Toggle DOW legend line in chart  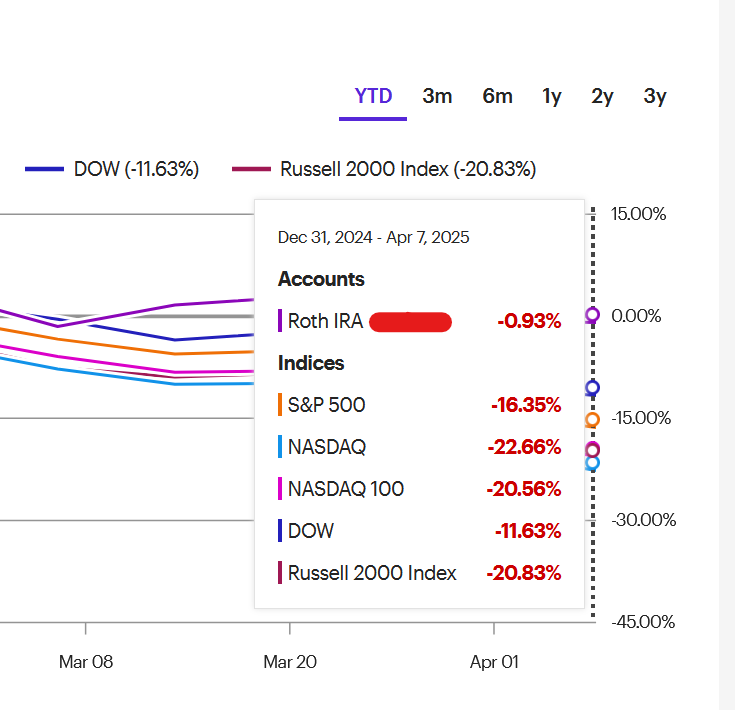click(x=112, y=169)
